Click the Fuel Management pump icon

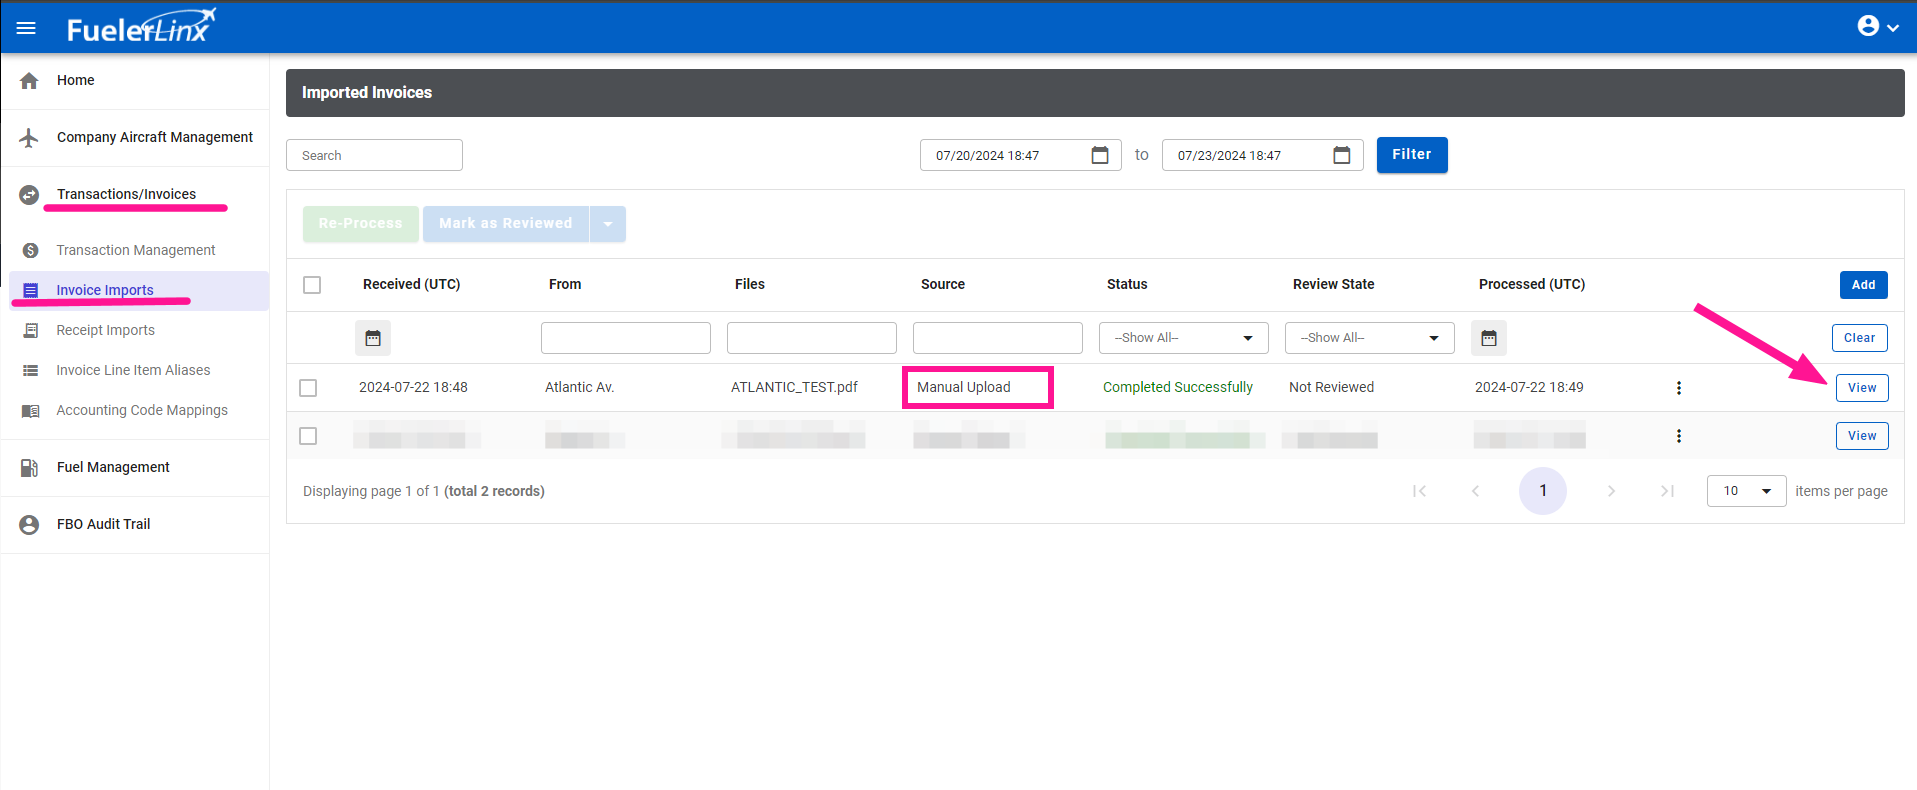click(x=29, y=468)
